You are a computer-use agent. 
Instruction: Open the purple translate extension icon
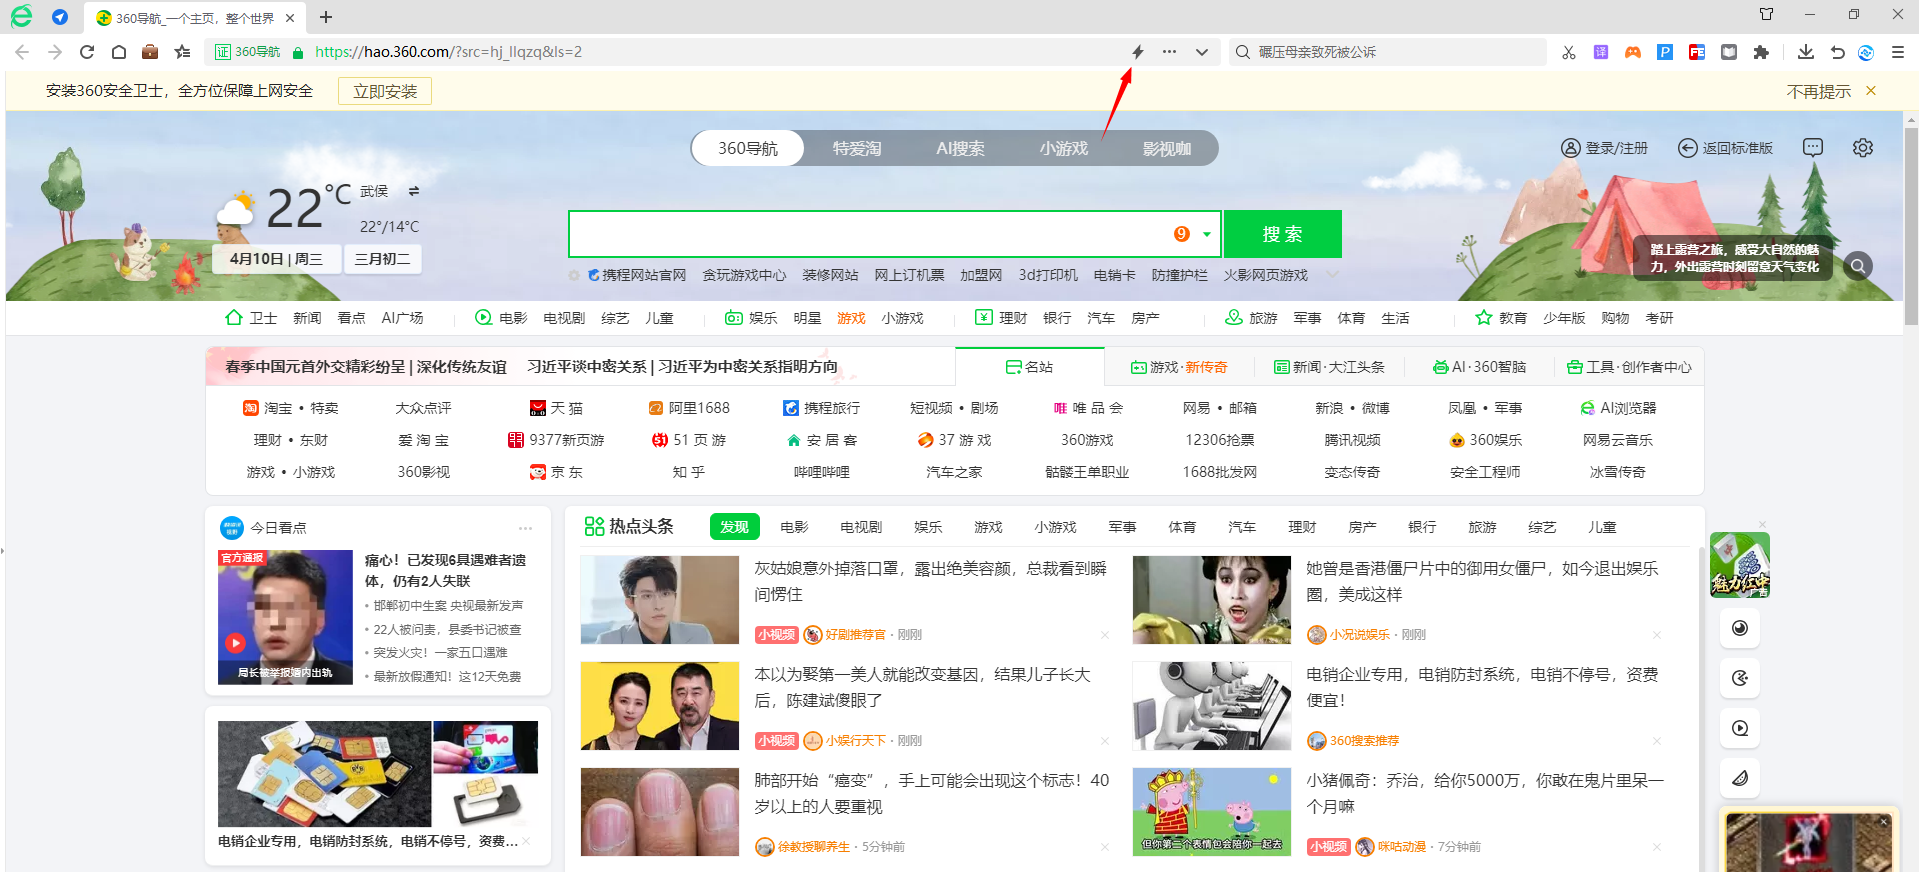click(x=1601, y=52)
